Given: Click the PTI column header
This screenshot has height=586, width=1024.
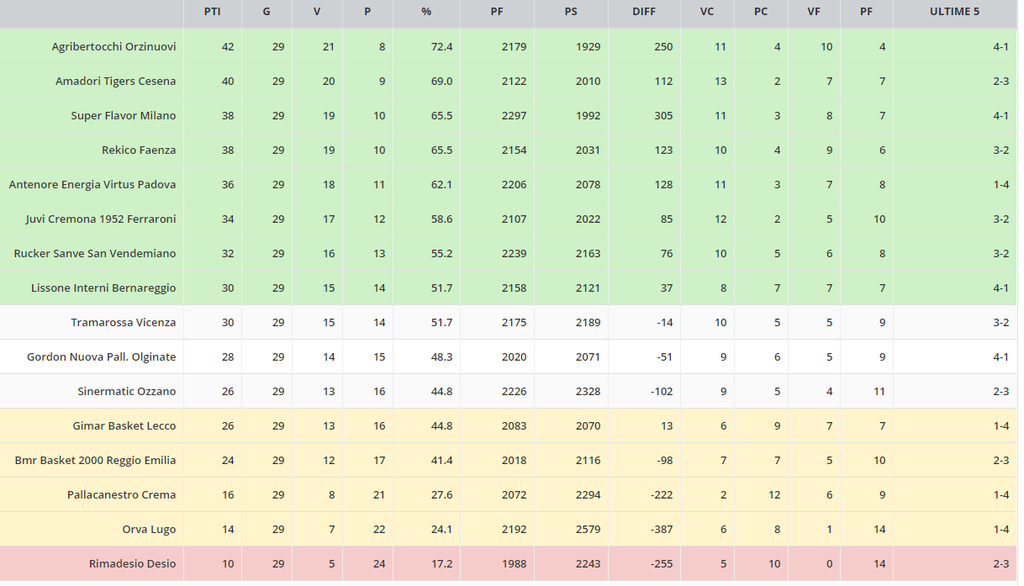Looking at the screenshot, I should pyautogui.click(x=212, y=12).
